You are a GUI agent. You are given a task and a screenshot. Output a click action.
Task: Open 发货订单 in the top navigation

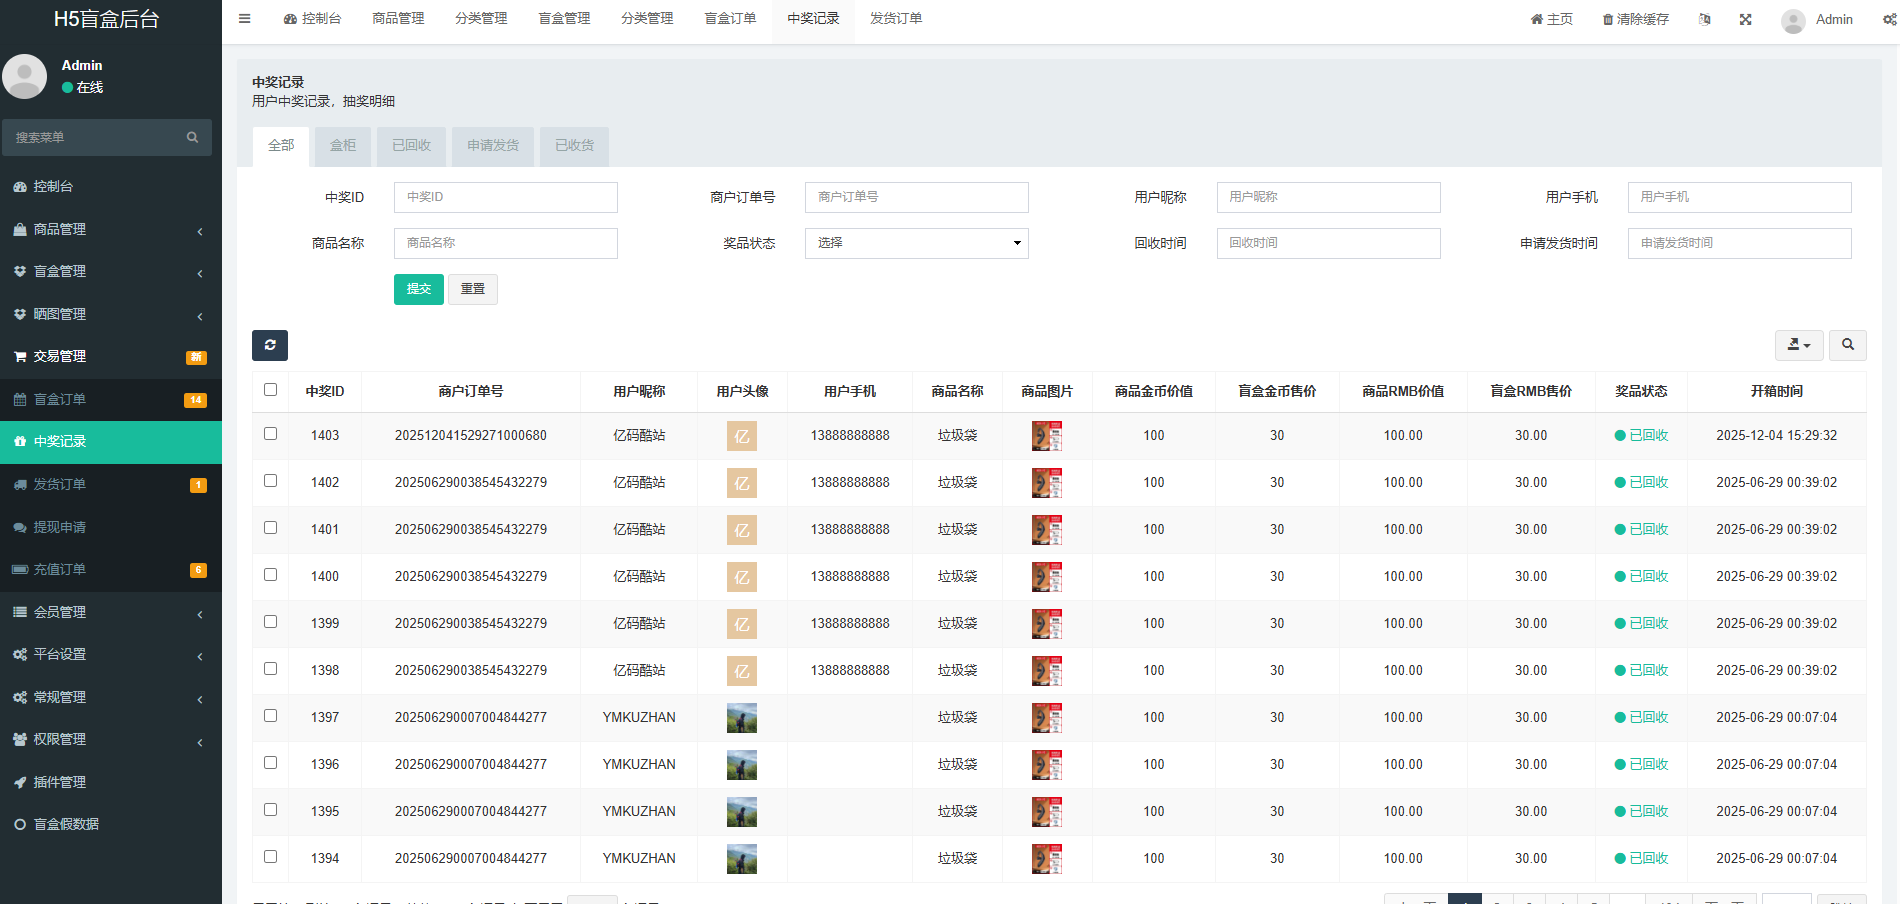point(896,18)
